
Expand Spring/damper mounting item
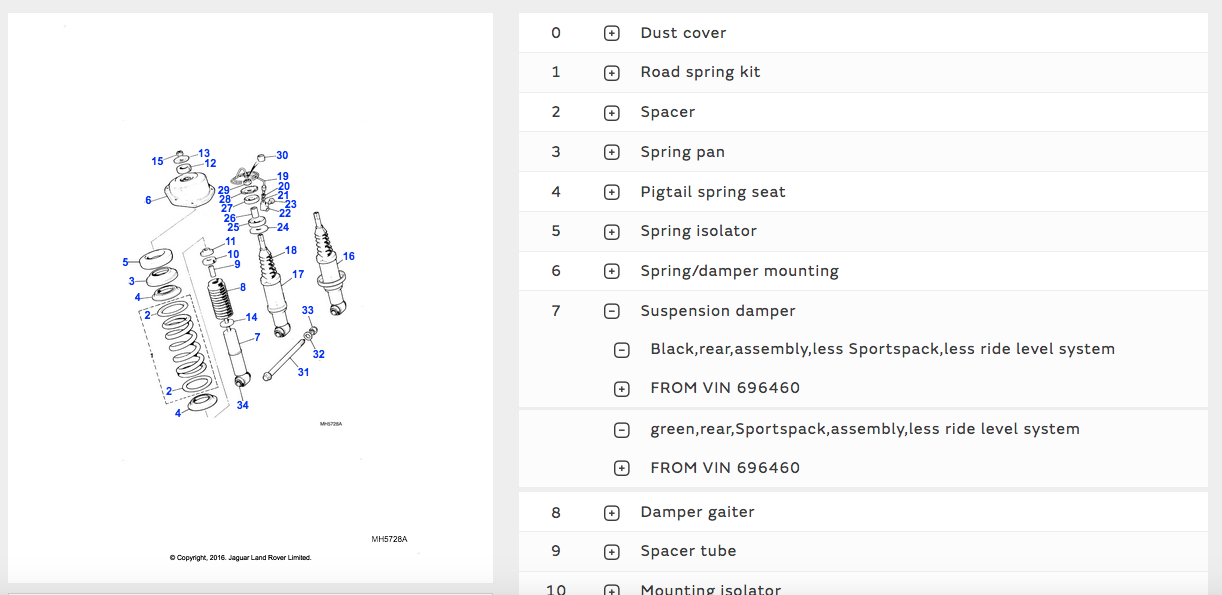coord(612,271)
